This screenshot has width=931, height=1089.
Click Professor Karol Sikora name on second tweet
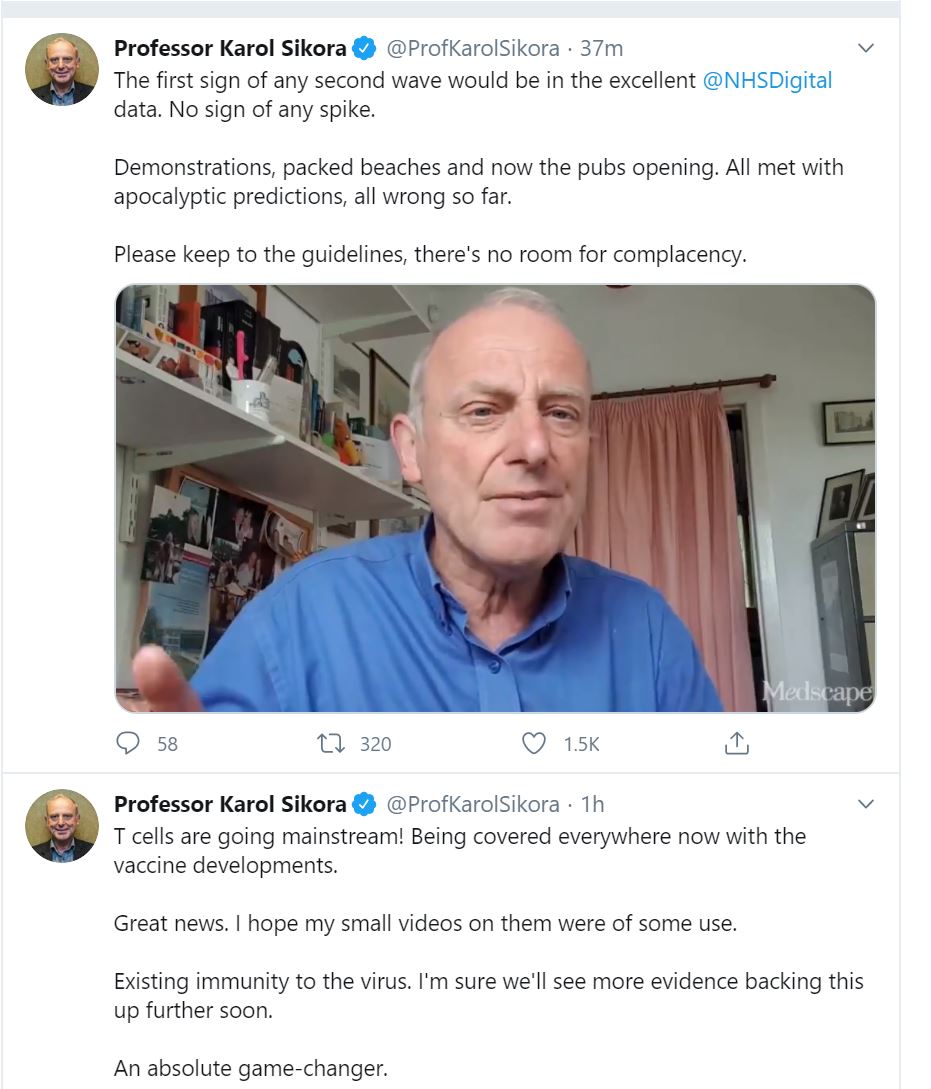(230, 804)
